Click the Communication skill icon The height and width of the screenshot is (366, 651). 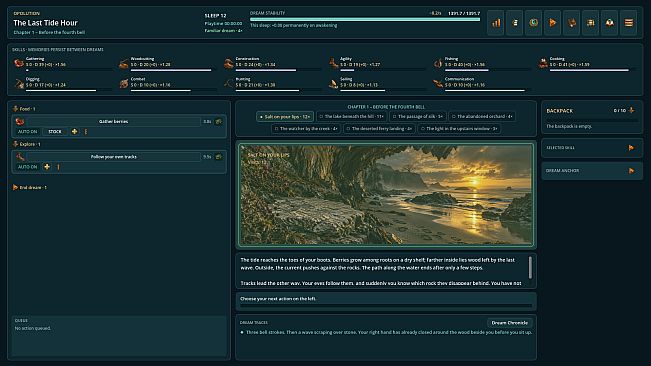438,83
